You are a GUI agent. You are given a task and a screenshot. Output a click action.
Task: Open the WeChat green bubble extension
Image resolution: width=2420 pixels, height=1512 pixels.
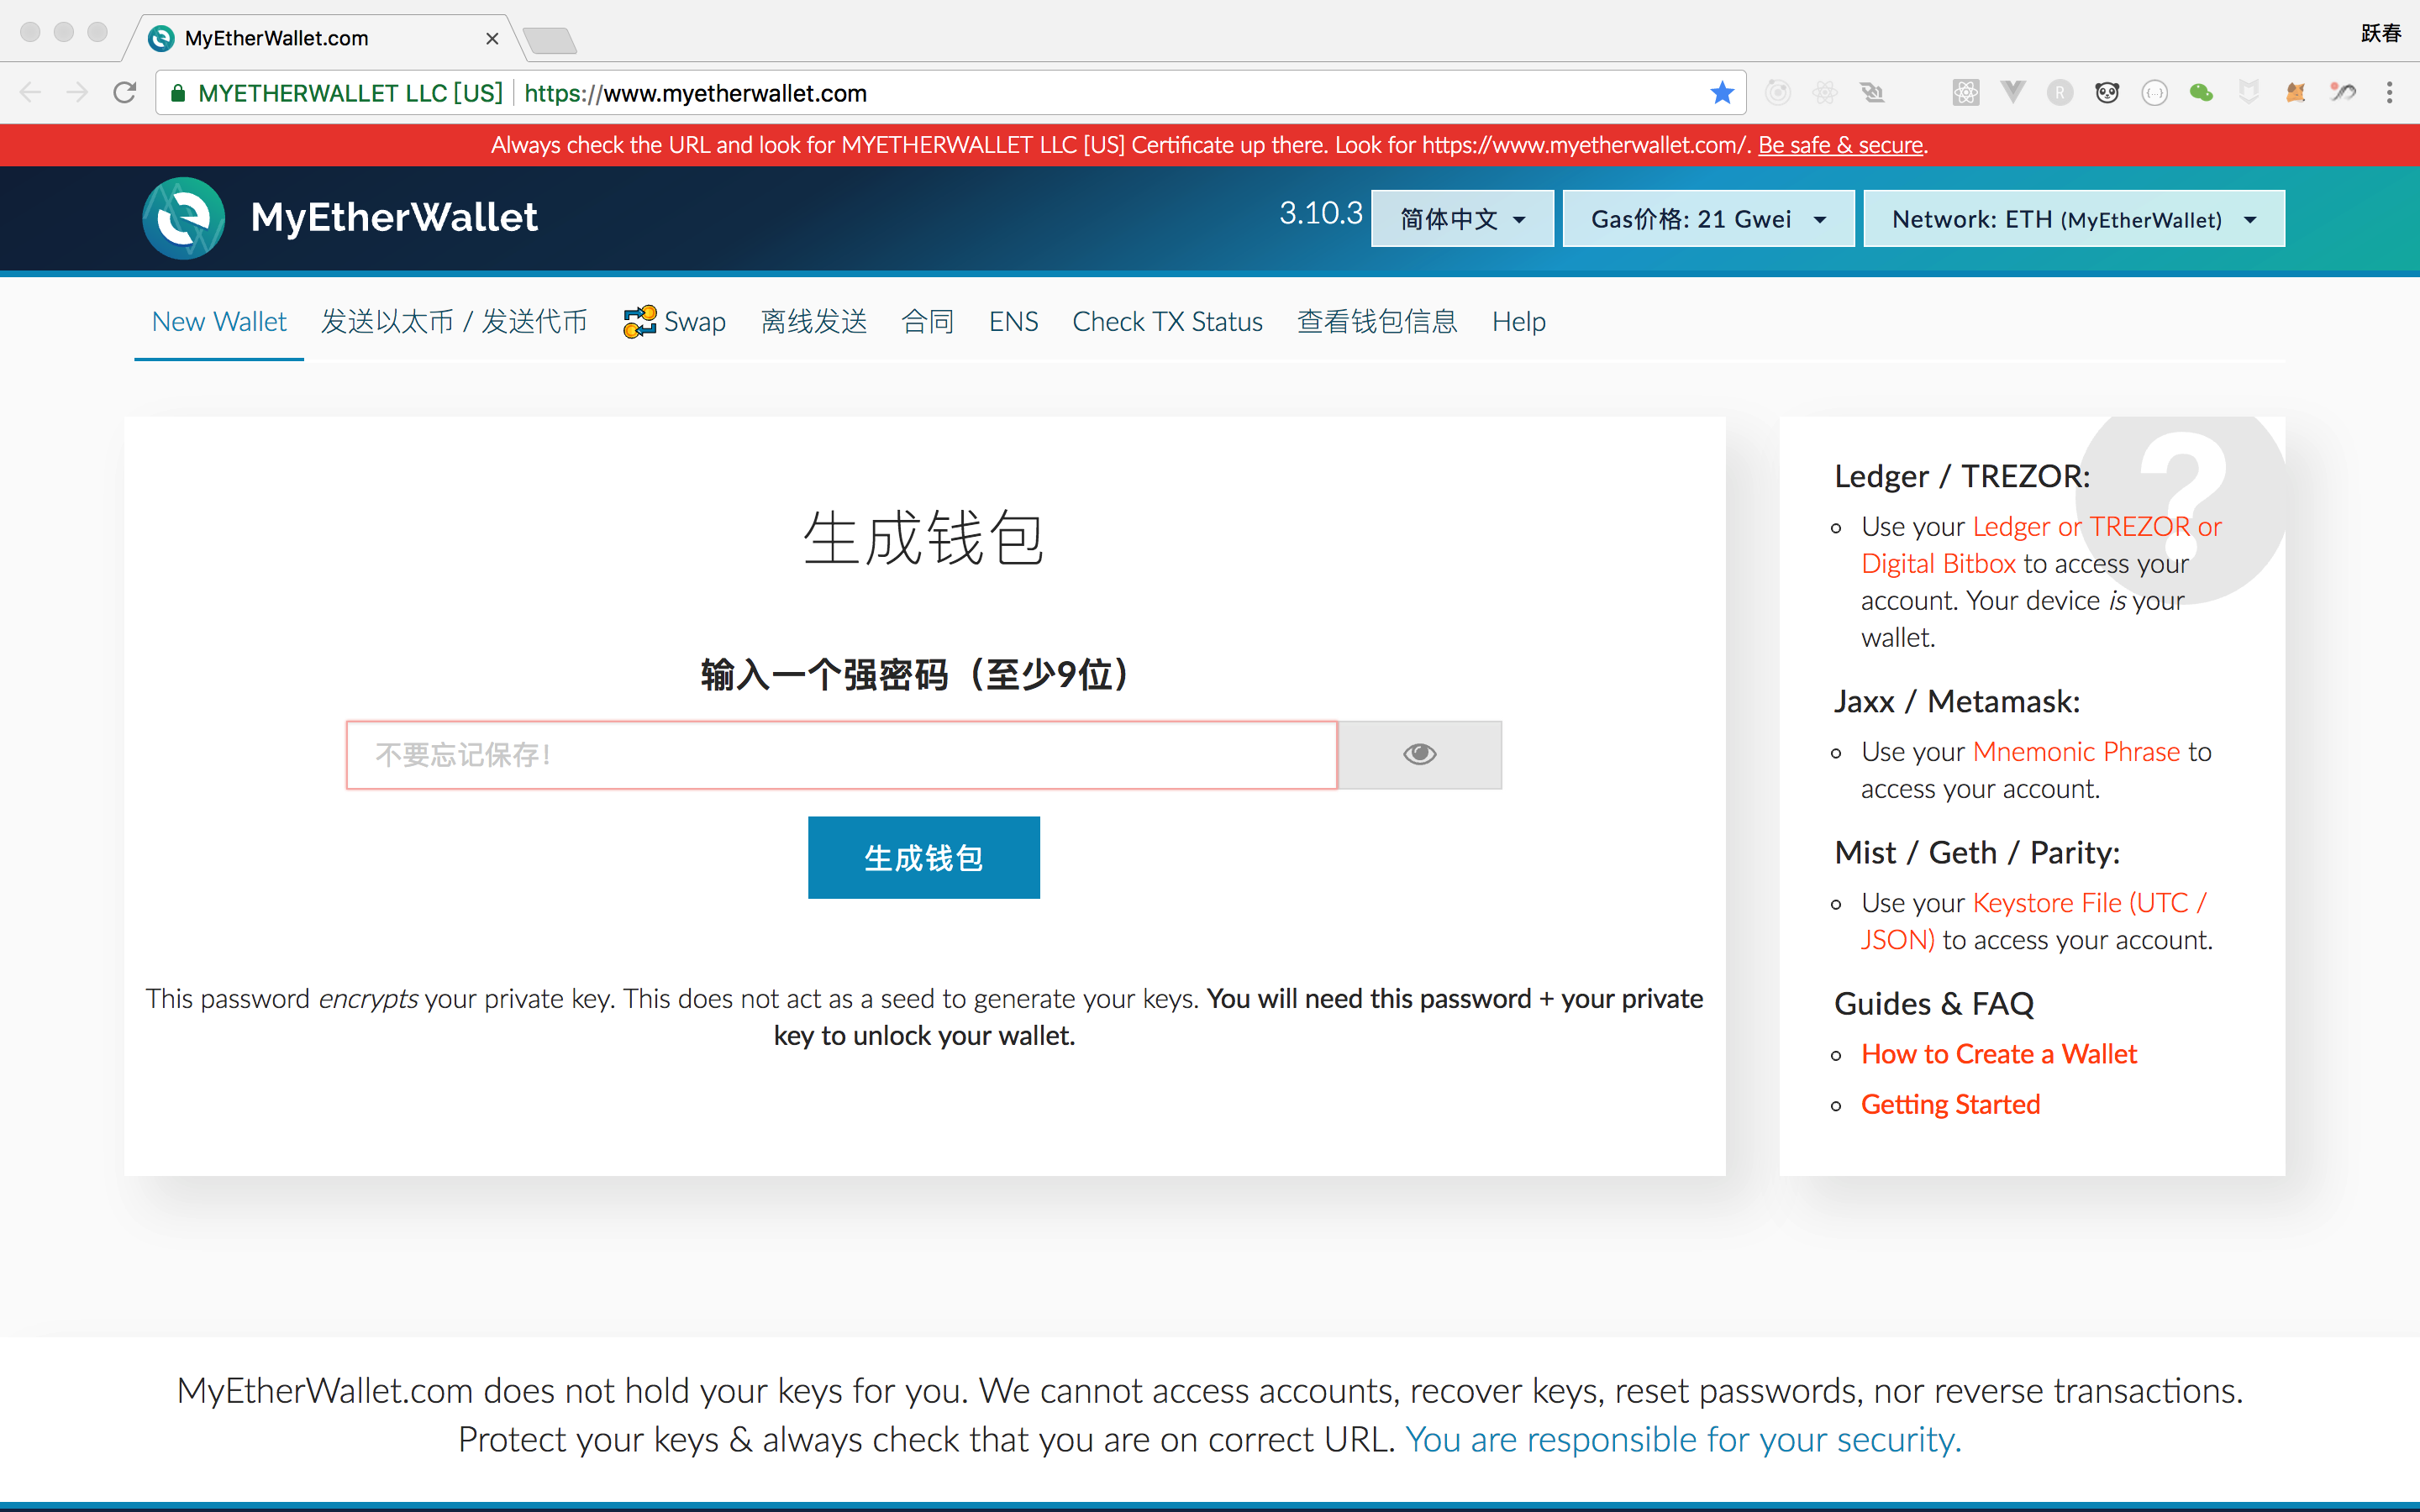tap(2201, 93)
